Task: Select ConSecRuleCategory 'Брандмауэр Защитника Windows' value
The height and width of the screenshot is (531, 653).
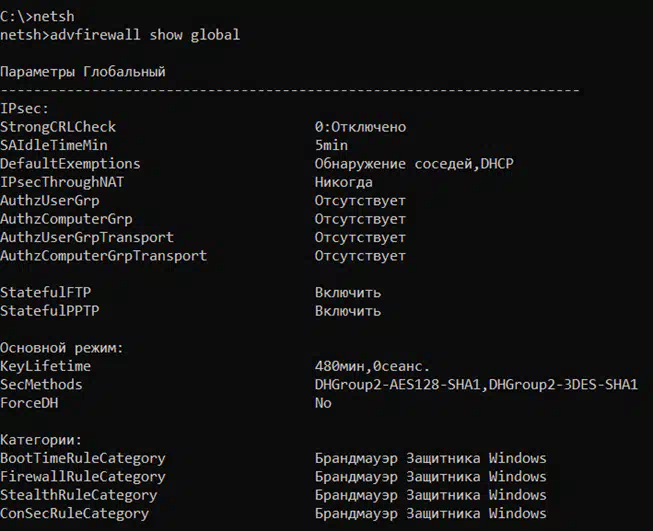Action: pyautogui.click(x=431, y=513)
